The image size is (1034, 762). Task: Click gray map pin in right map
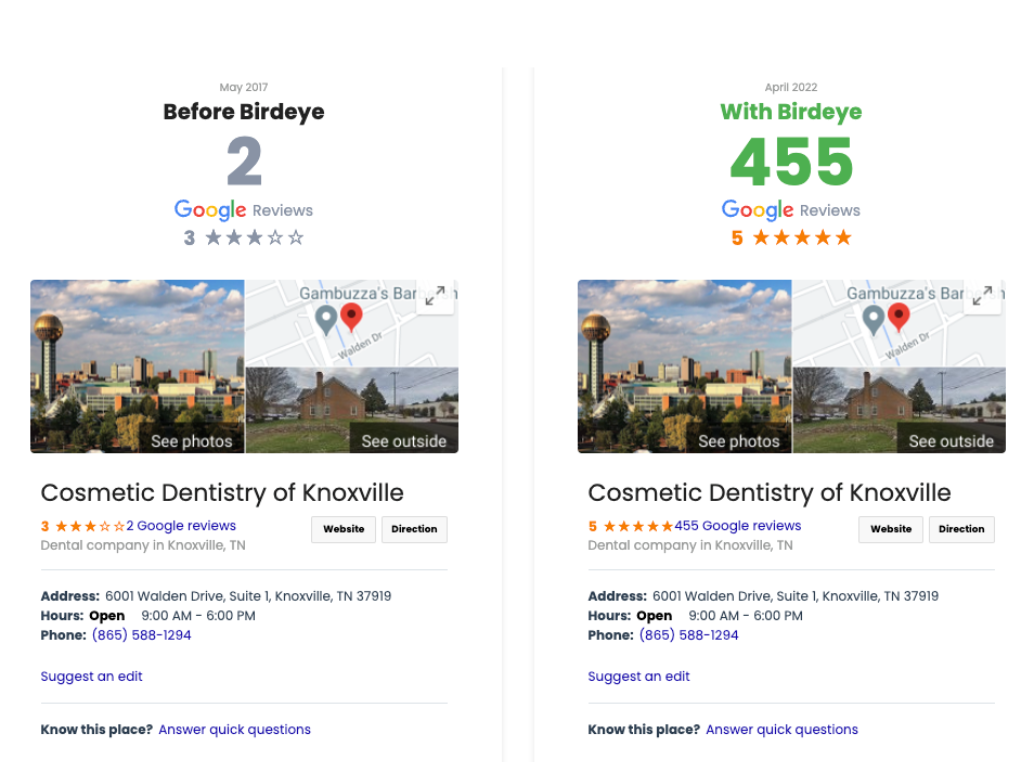click(x=874, y=320)
